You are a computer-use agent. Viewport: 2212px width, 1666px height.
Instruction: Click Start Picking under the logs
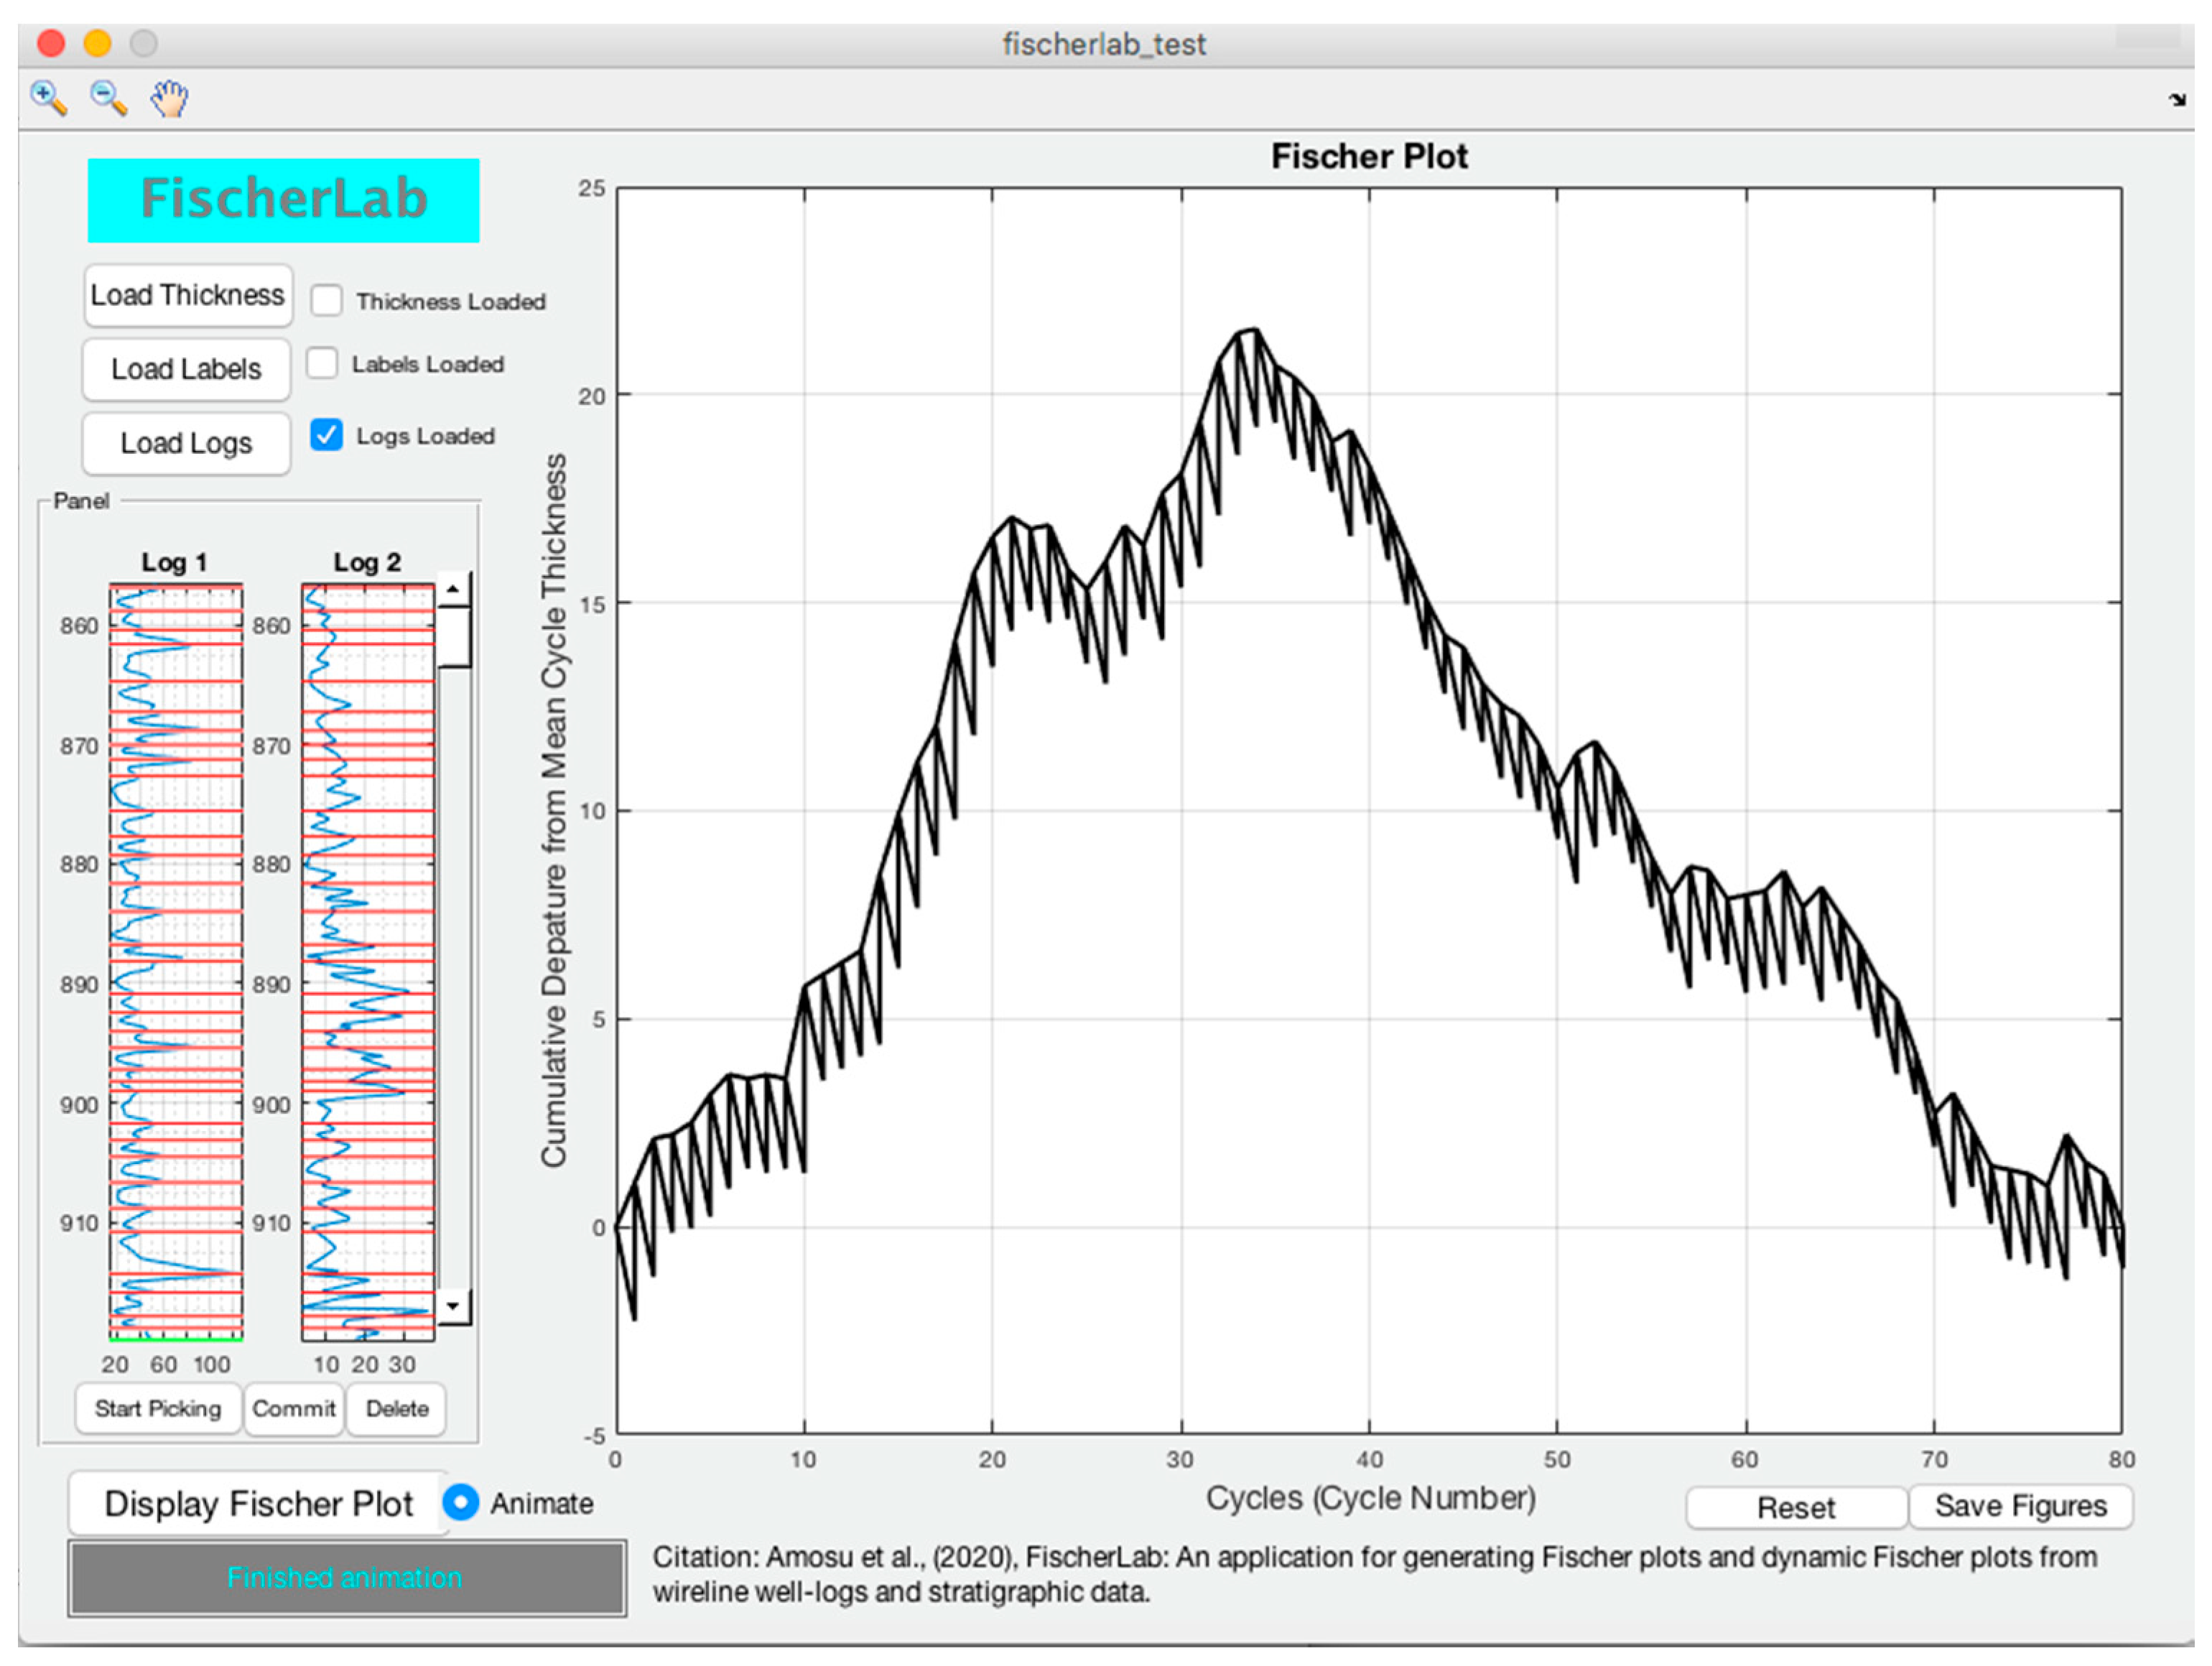158,1408
